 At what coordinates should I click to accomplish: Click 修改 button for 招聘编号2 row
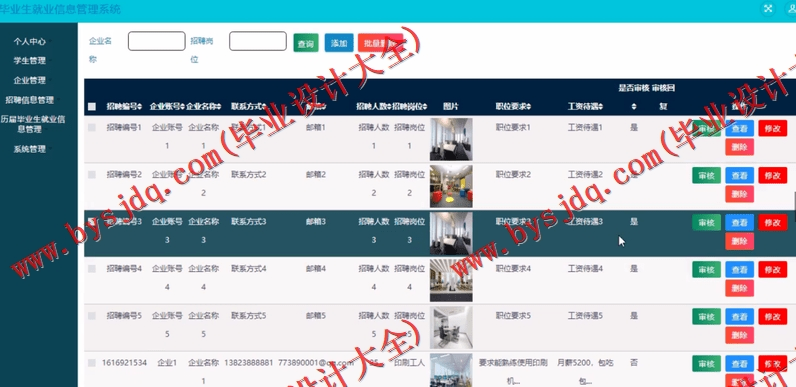tap(773, 176)
